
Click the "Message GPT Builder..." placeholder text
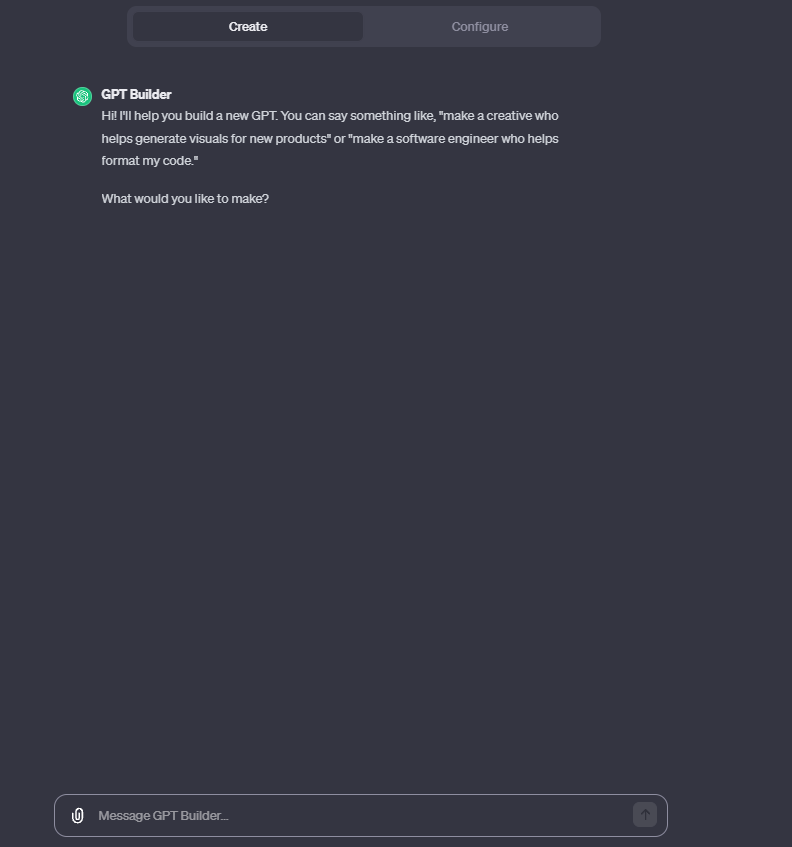click(163, 816)
